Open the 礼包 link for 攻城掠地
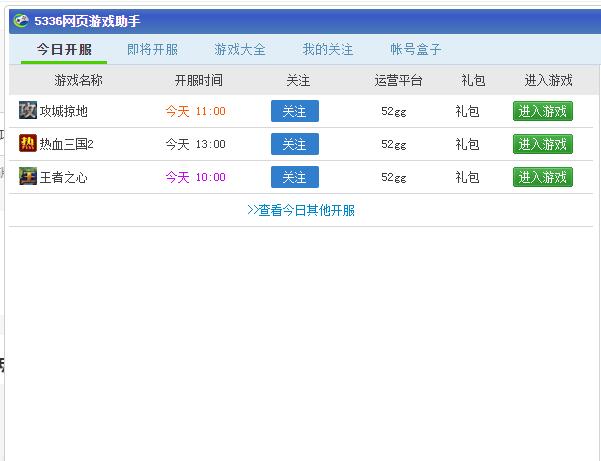Image resolution: width=601 pixels, height=461 pixels. point(467,112)
